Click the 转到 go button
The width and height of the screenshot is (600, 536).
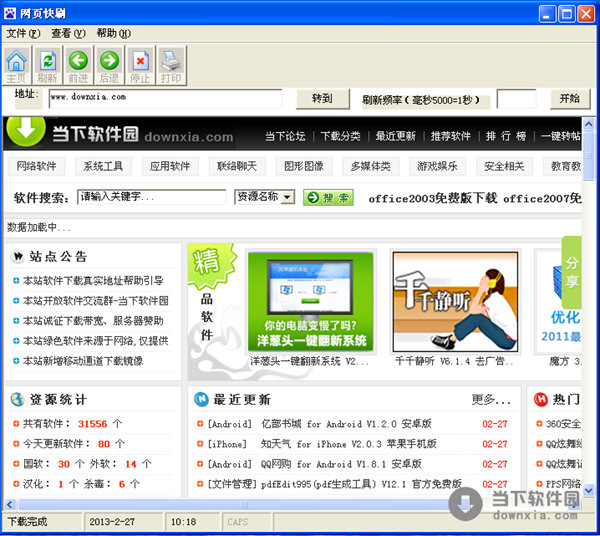(323, 99)
